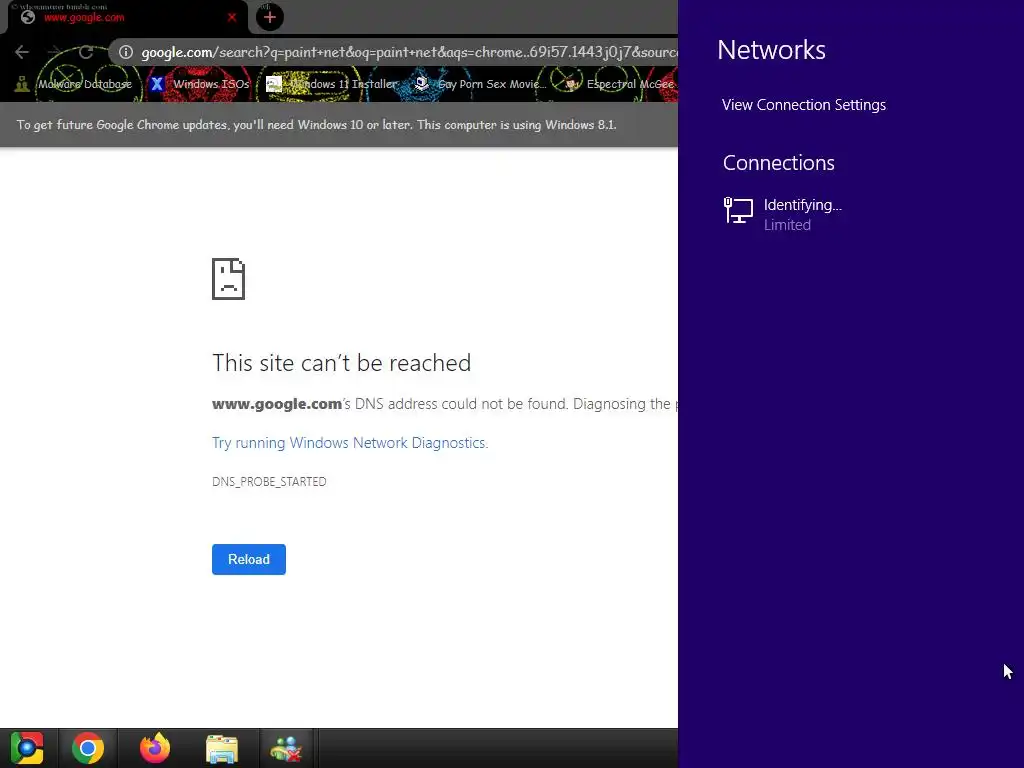
Task: Click the browser forward arrow
Action: (54, 52)
